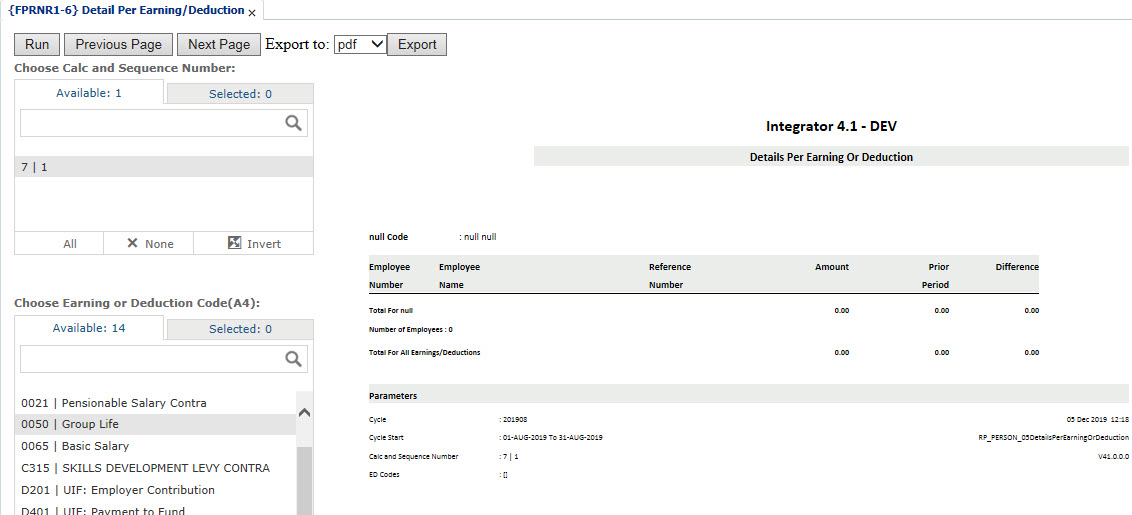
Task: Open the Export to format dropdown
Action: pos(360,44)
